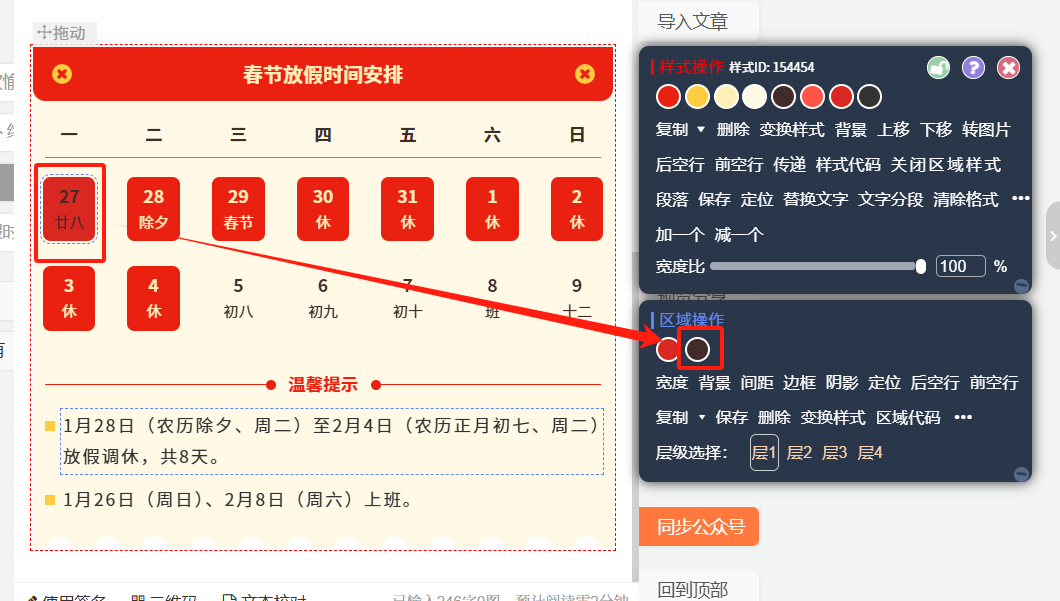
Task: Show more options in 样式操作 via ellipsis
Action: 1020,199
